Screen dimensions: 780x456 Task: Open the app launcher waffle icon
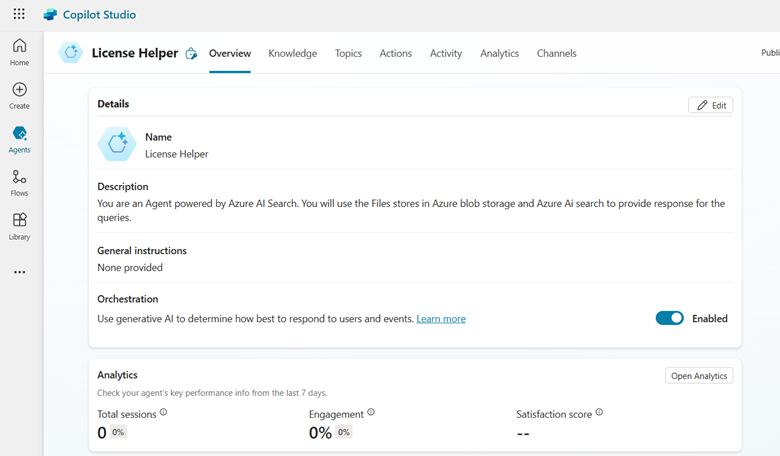click(19, 15)
